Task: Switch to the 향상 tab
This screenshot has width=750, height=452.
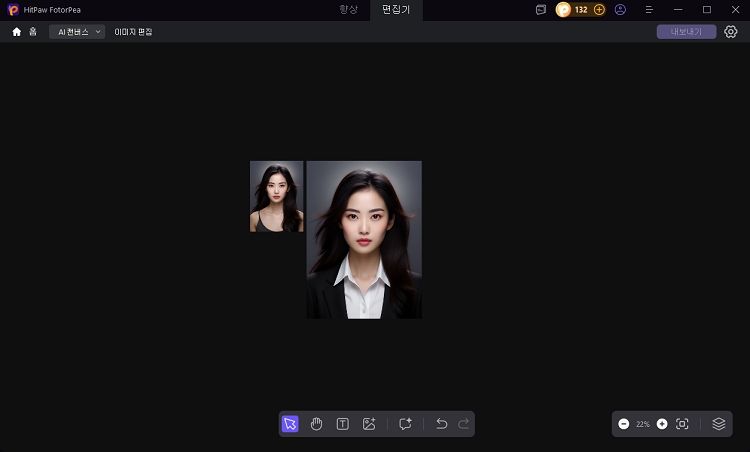Action: (x=348, y=10)
